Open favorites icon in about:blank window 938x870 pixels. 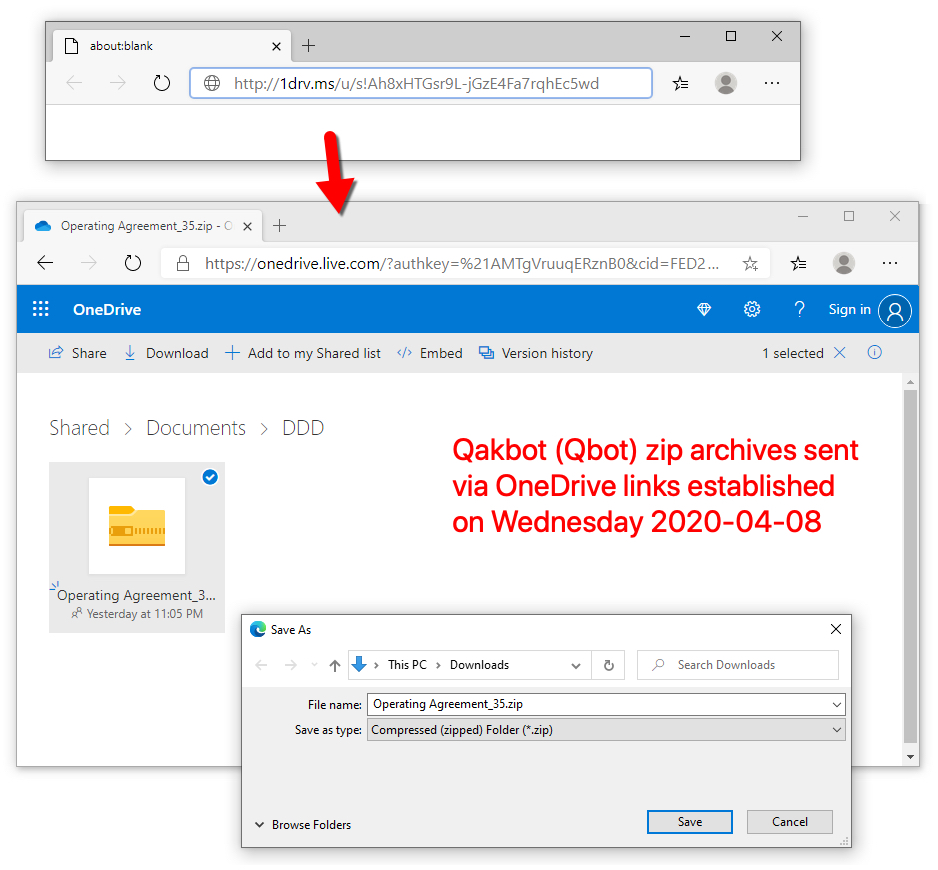(x=680, y=83)
